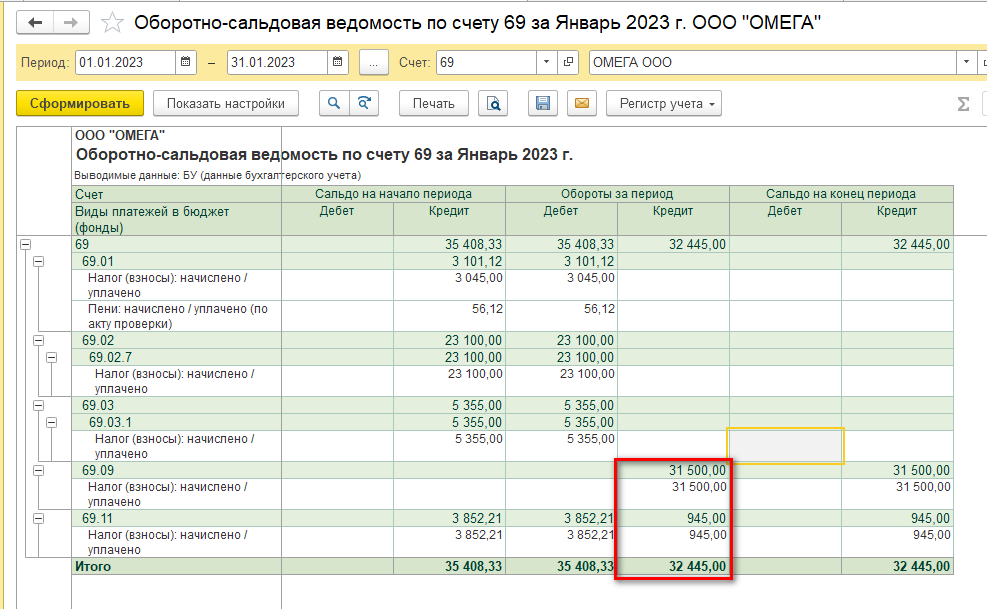Screen dimensions: 987x609
Task: Open calendar for end date 31.01.2023
Action: pos(337,62)
